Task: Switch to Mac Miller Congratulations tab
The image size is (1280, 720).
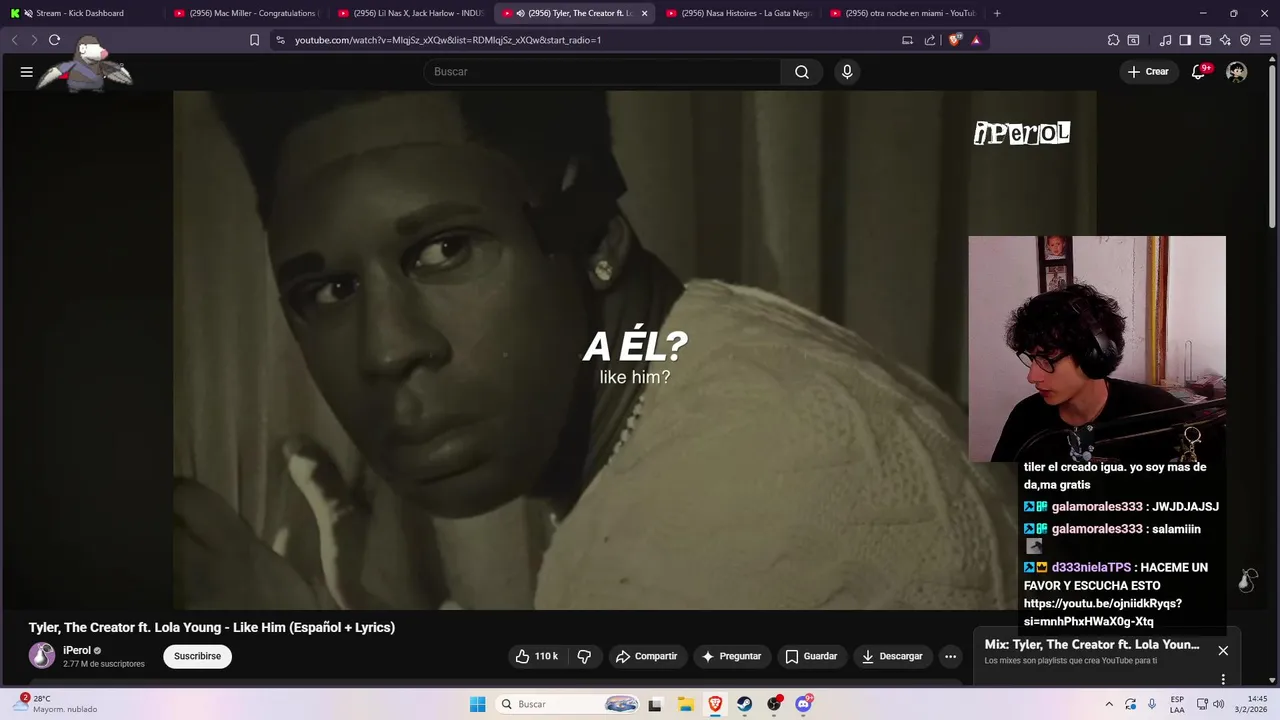Action: tap(246, 13)
